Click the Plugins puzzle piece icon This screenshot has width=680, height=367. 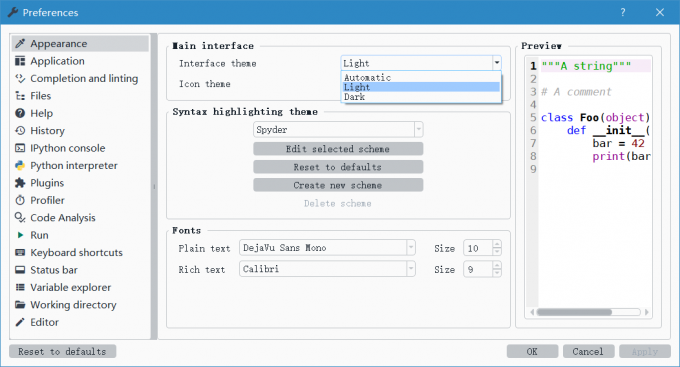click(x=20, y=183)
